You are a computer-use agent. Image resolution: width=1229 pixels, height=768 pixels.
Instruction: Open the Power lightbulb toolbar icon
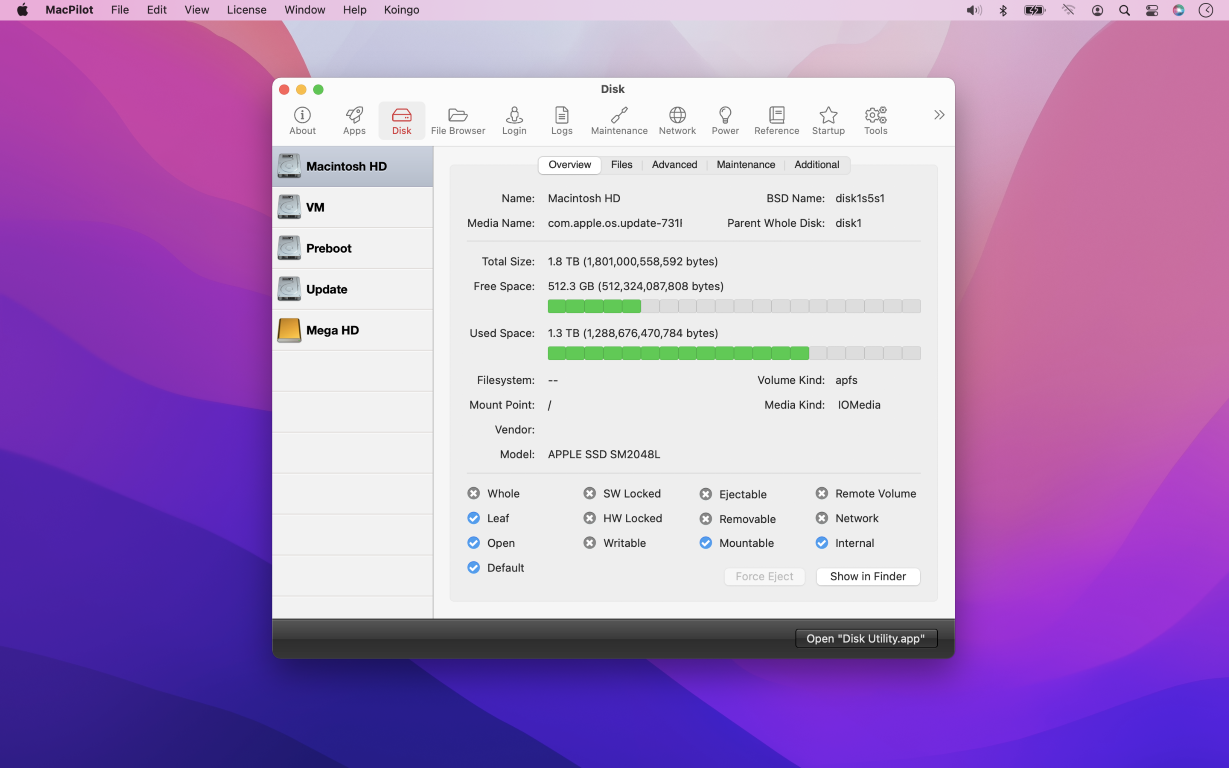coord(725,120)
